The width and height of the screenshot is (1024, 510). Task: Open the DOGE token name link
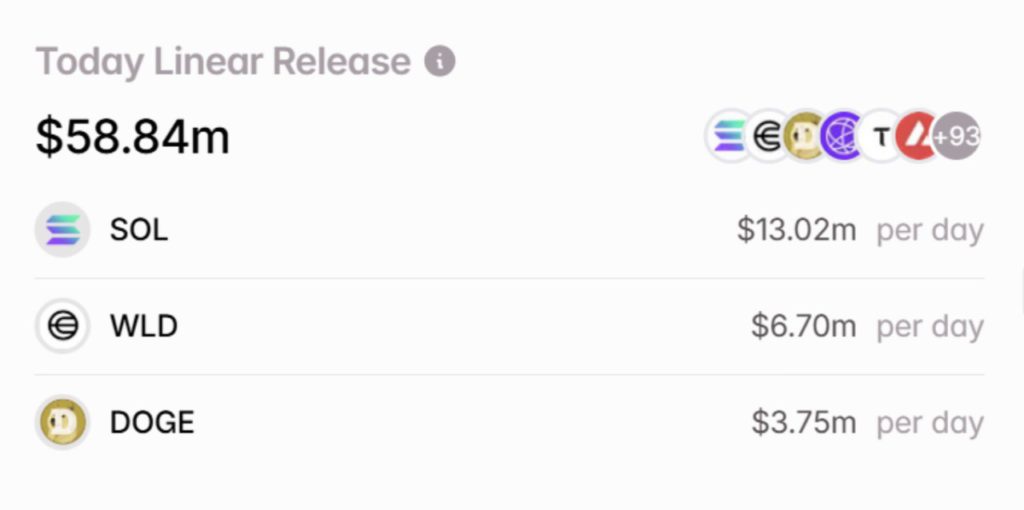[152, 422]
